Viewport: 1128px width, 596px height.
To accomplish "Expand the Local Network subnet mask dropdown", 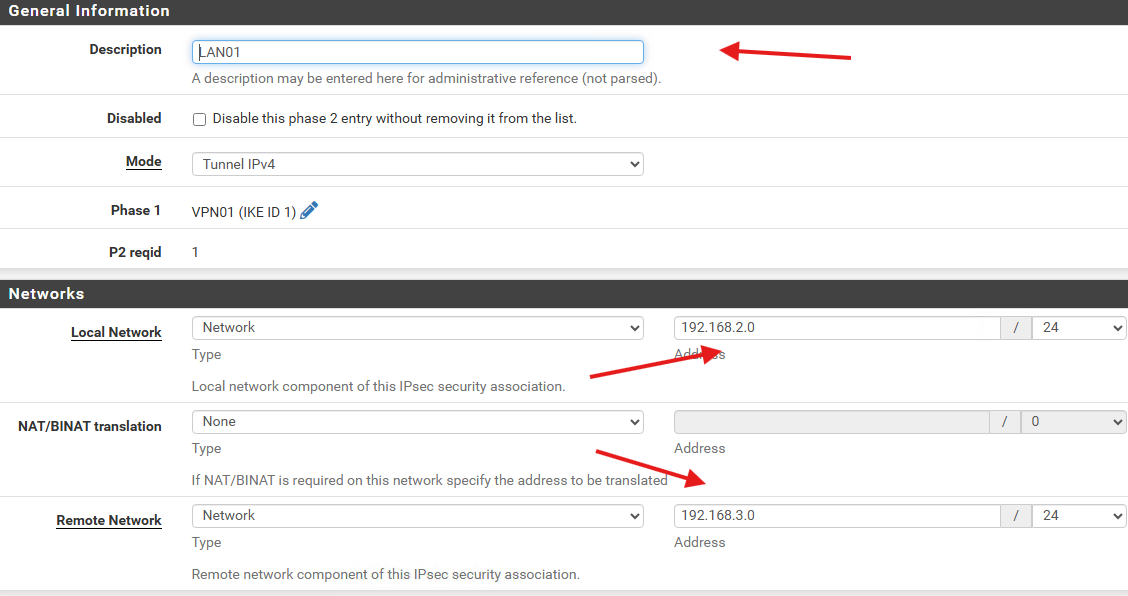I will (1078, 328).
